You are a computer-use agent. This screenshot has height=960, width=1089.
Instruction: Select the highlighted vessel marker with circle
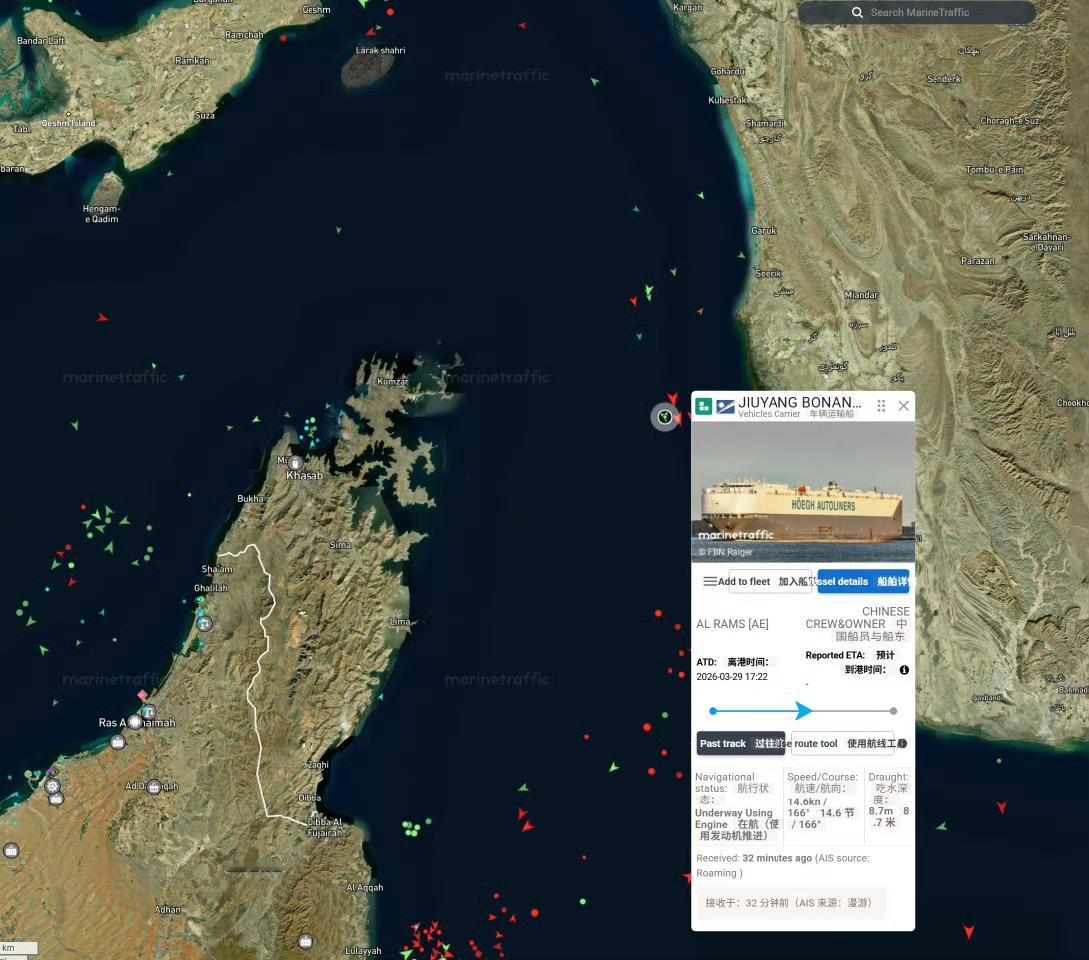pyautogui.click(x=665, y=417)
